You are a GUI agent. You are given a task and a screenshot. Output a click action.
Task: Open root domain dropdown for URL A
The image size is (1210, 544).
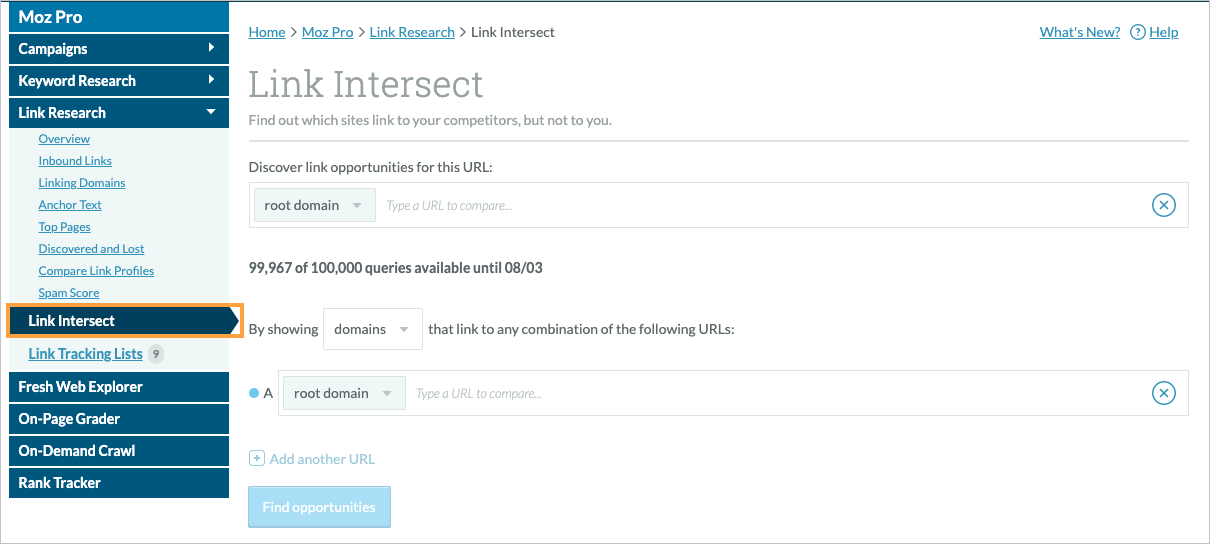point(344,393)
